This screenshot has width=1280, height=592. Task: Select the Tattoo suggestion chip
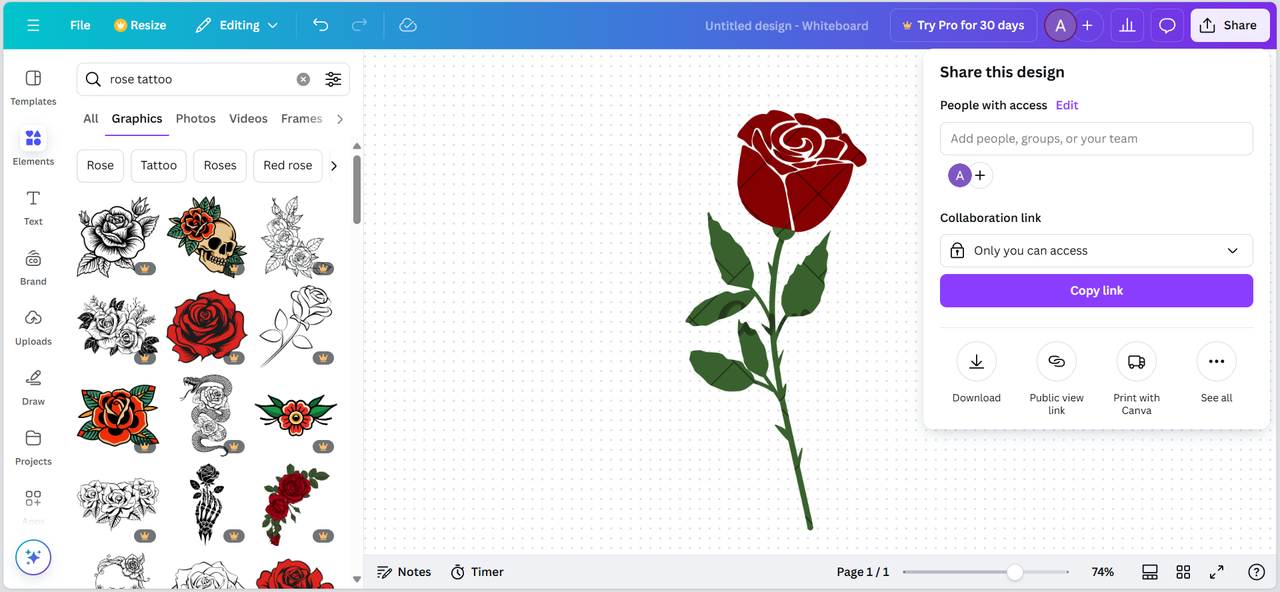(158, 166)
